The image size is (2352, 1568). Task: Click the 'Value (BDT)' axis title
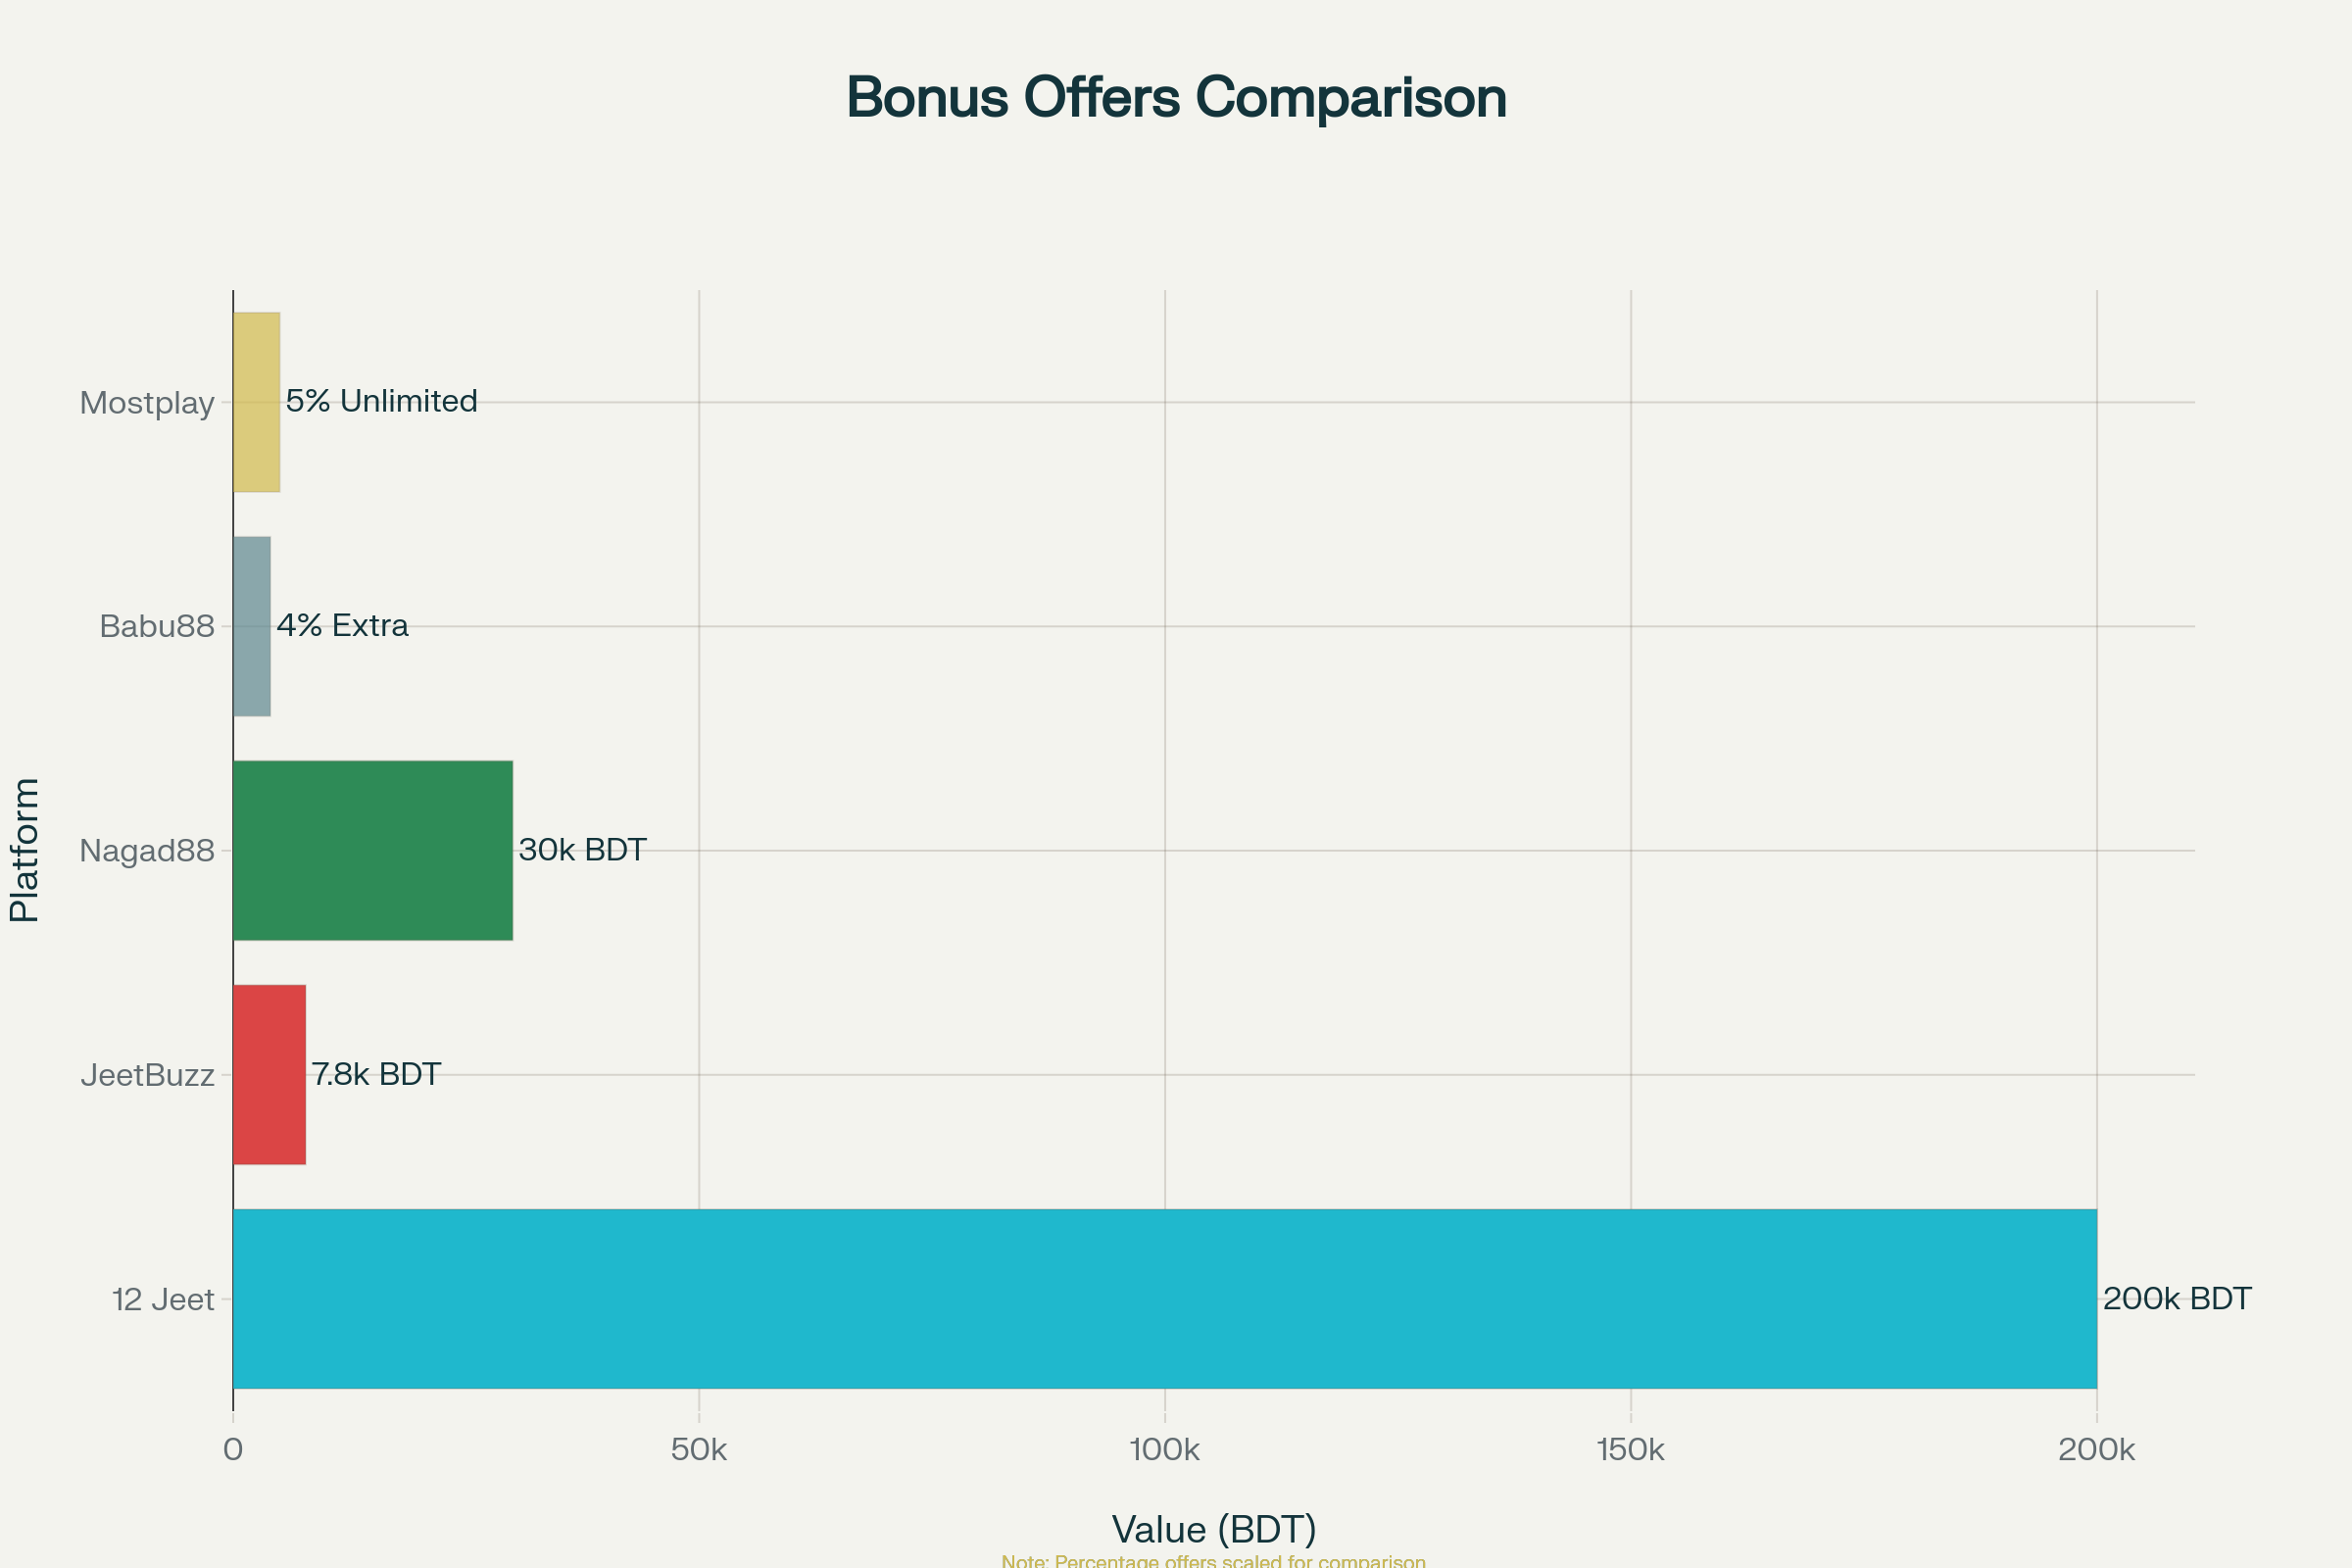pos(1214,1529)
